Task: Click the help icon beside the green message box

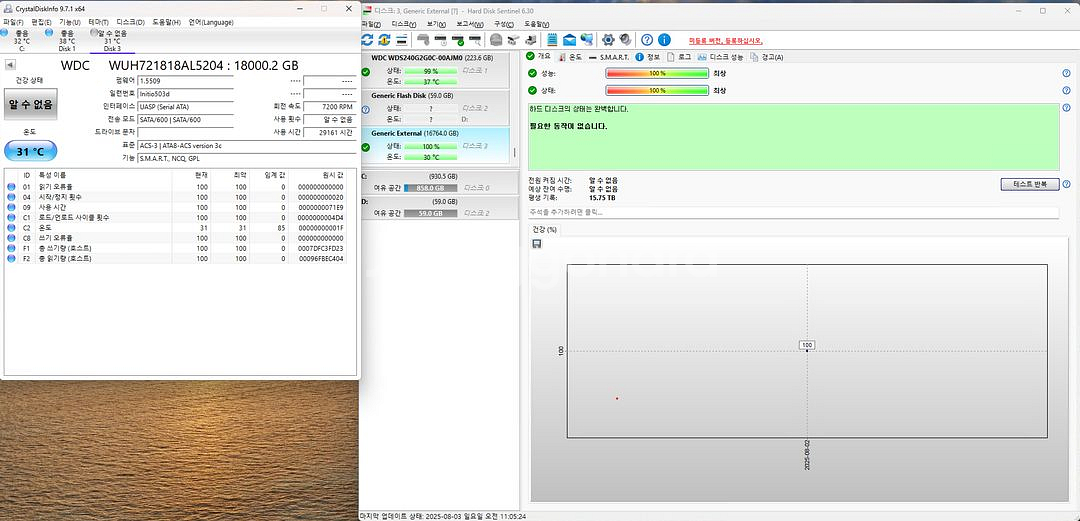Action: click(x=1066, y=108)
